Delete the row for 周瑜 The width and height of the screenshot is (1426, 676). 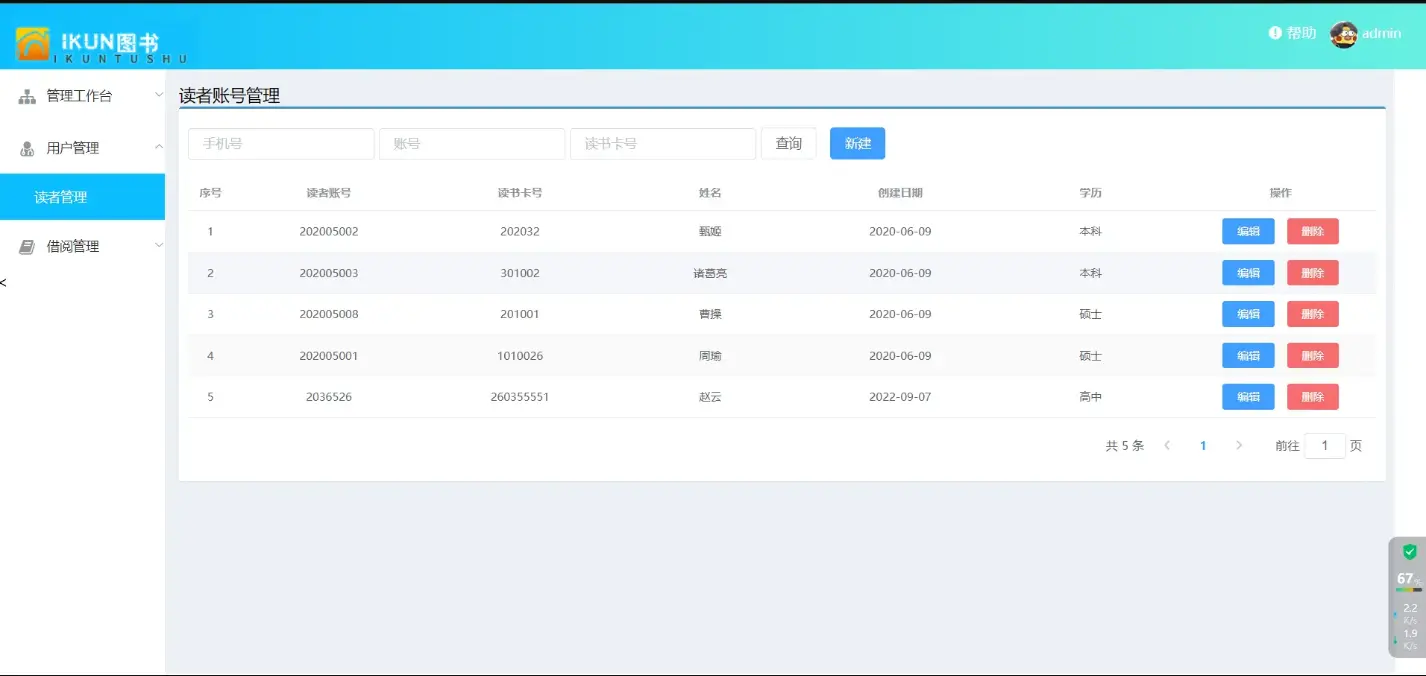[1312, 356]
